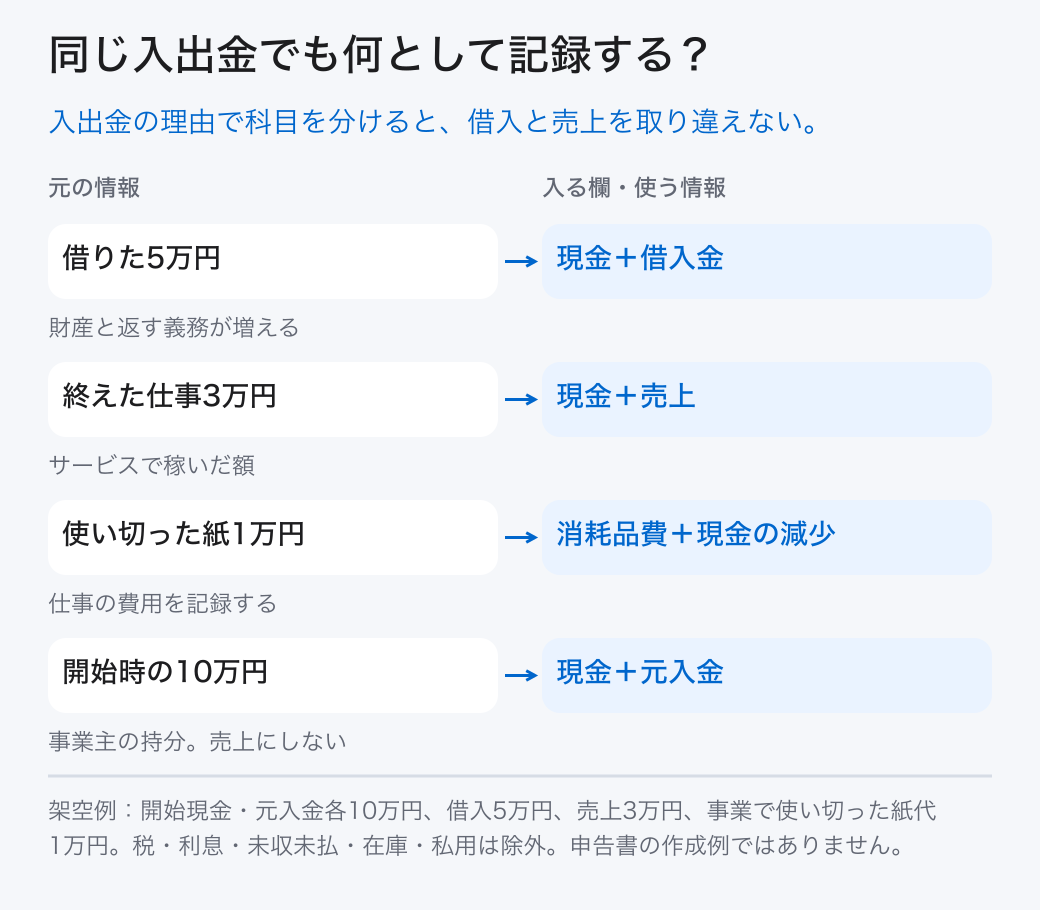Click the heading 同じ入出金でも何として記録する？
Image resolution: width=1040 pixels, height=910 pixels.
pyautogui.click(x=379, y=54)
